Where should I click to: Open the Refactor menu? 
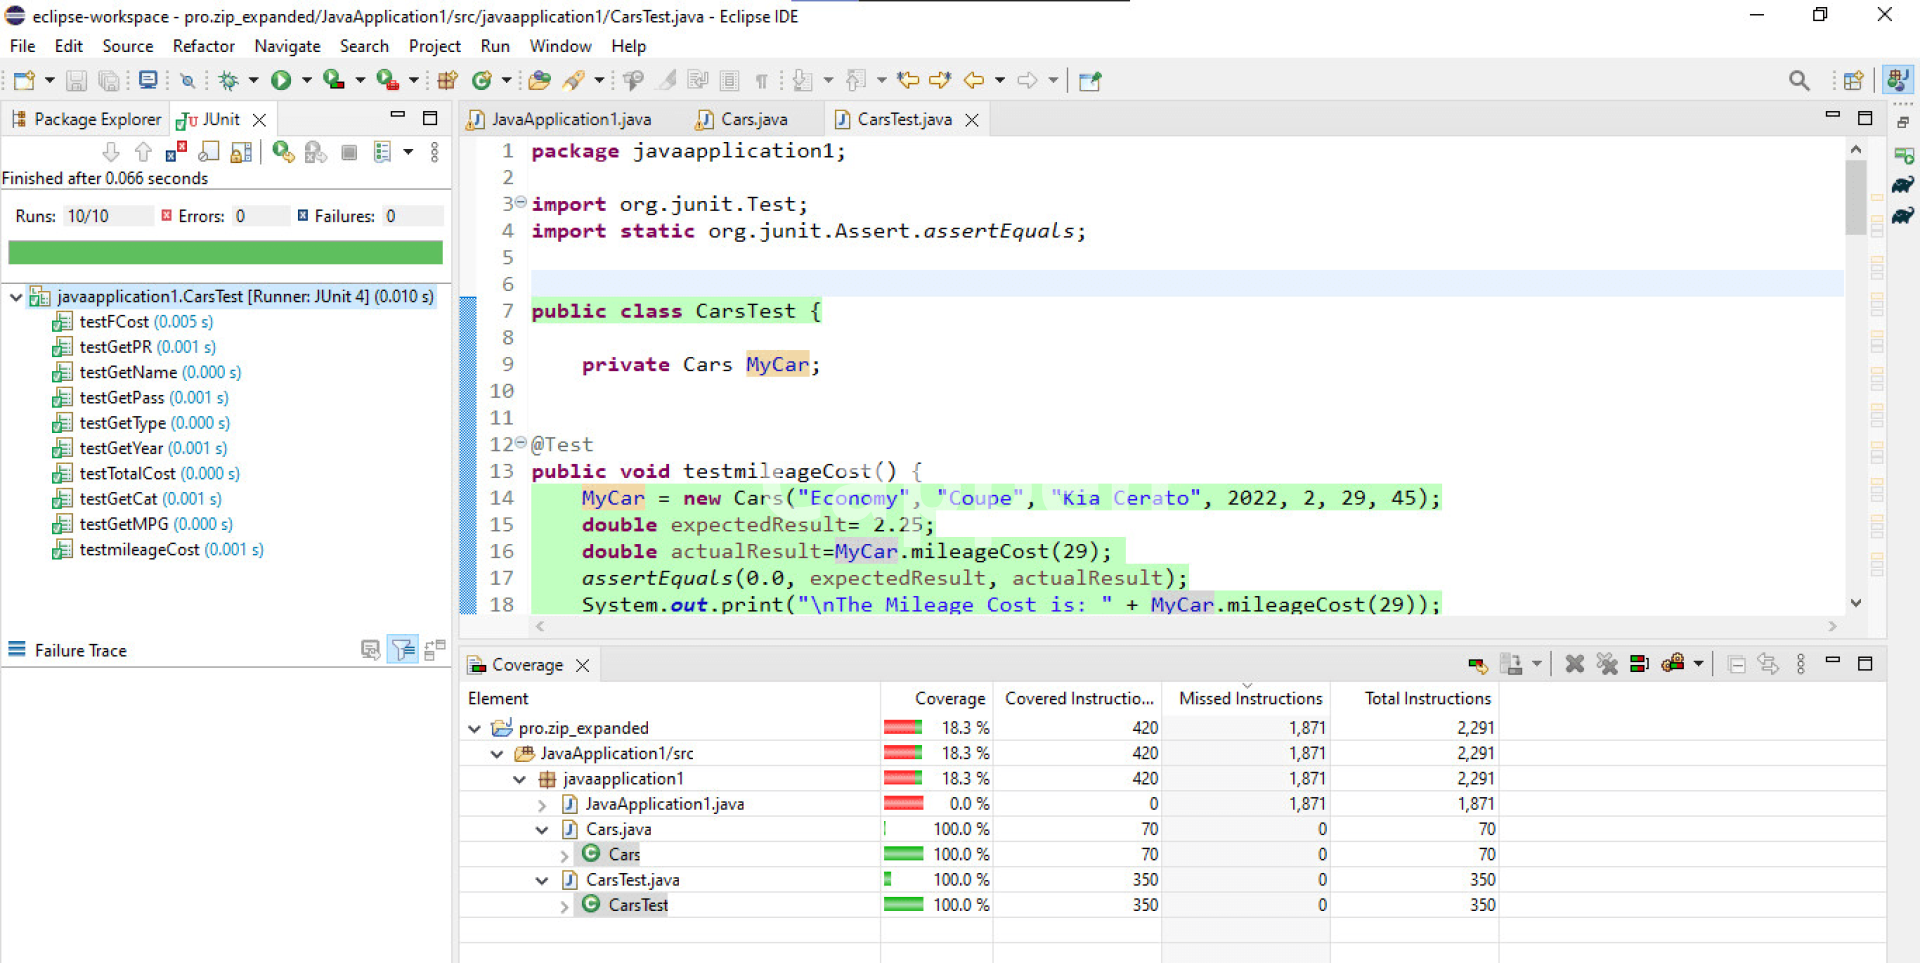coord(203,46)
